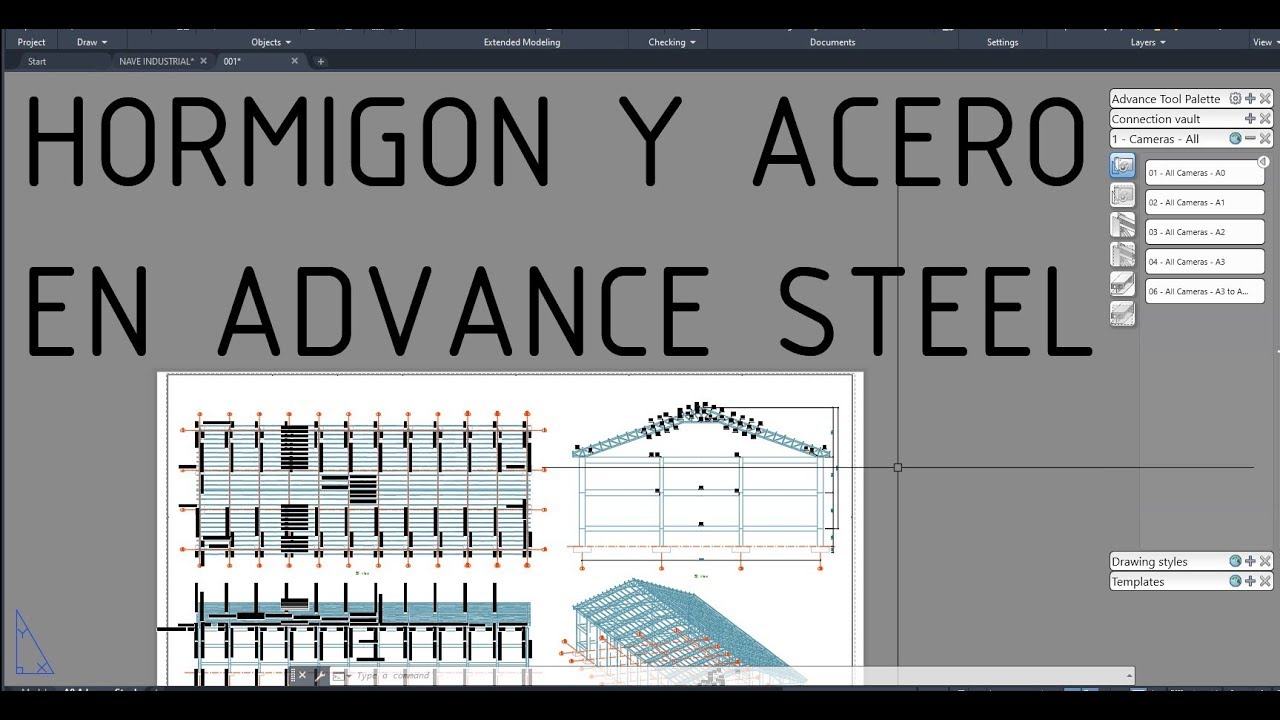Close the Advance Tool Palette panel
Image resolution: width=1280 pixels, height=720 pixels.
(x=1265, y=99)
